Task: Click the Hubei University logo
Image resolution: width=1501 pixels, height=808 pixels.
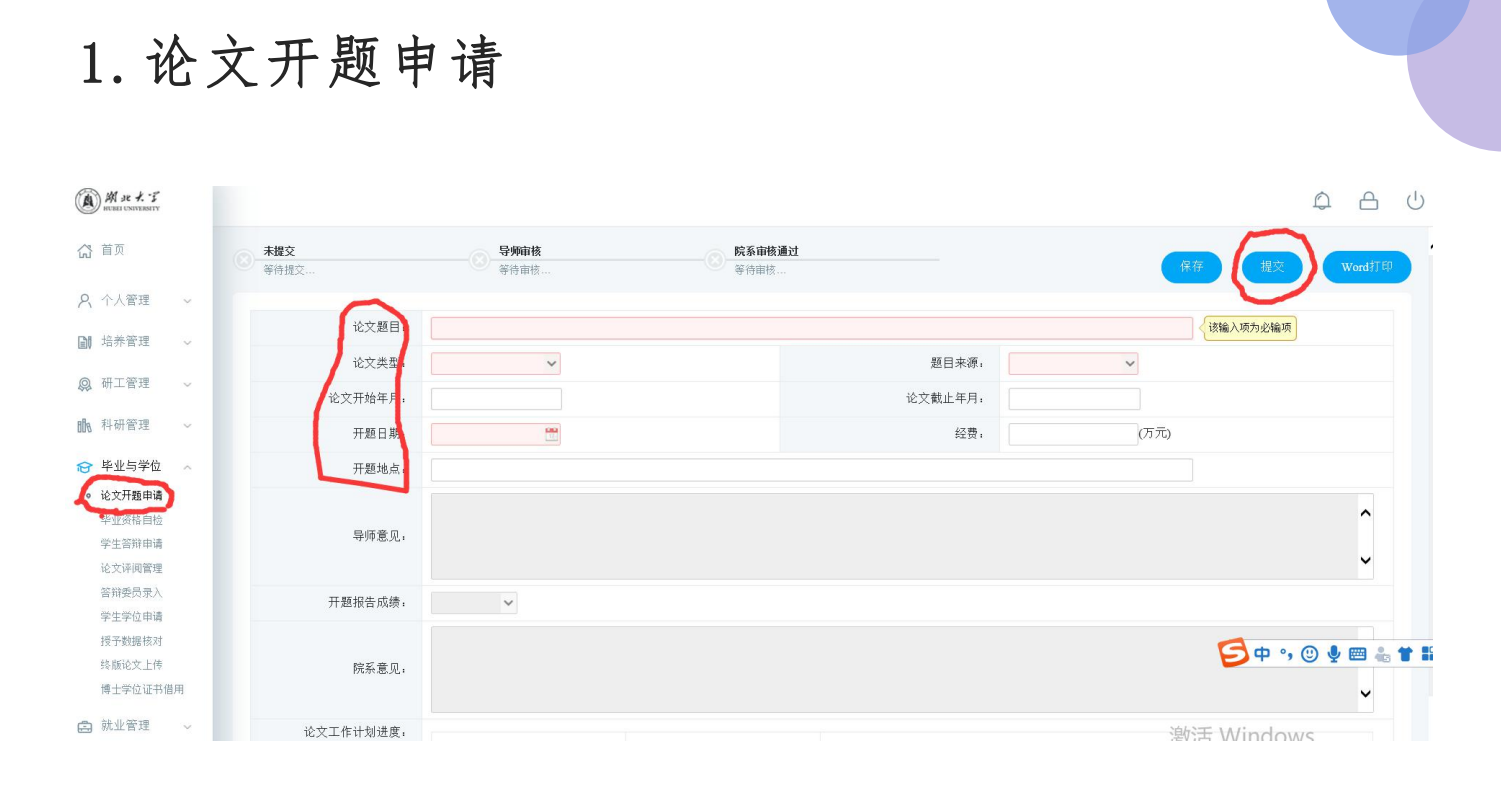Action: pos(118,201)
